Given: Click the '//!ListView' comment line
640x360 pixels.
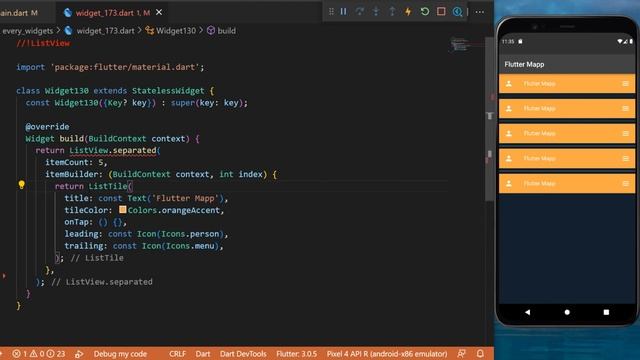Looking at the screenshot, I should [43, 43].
